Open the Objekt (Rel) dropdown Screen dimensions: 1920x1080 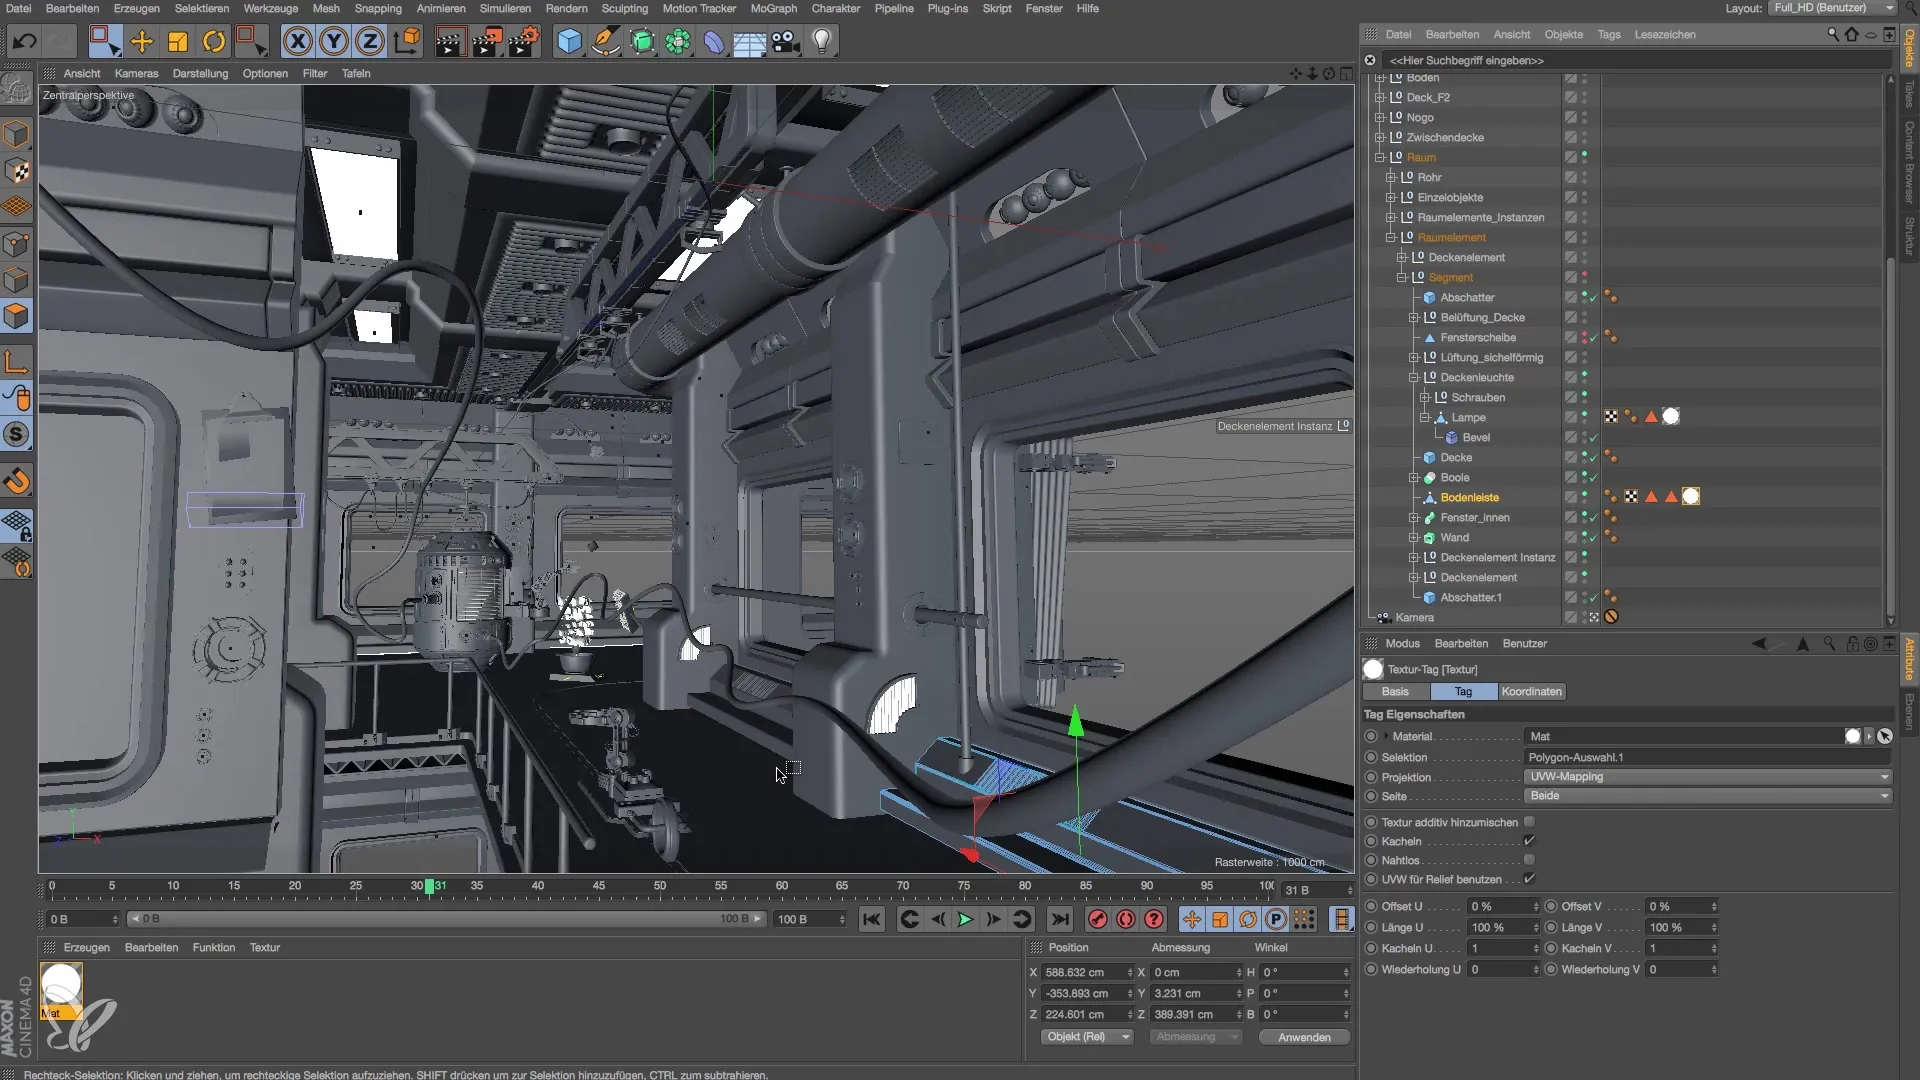click(x=1085, y=1037)
